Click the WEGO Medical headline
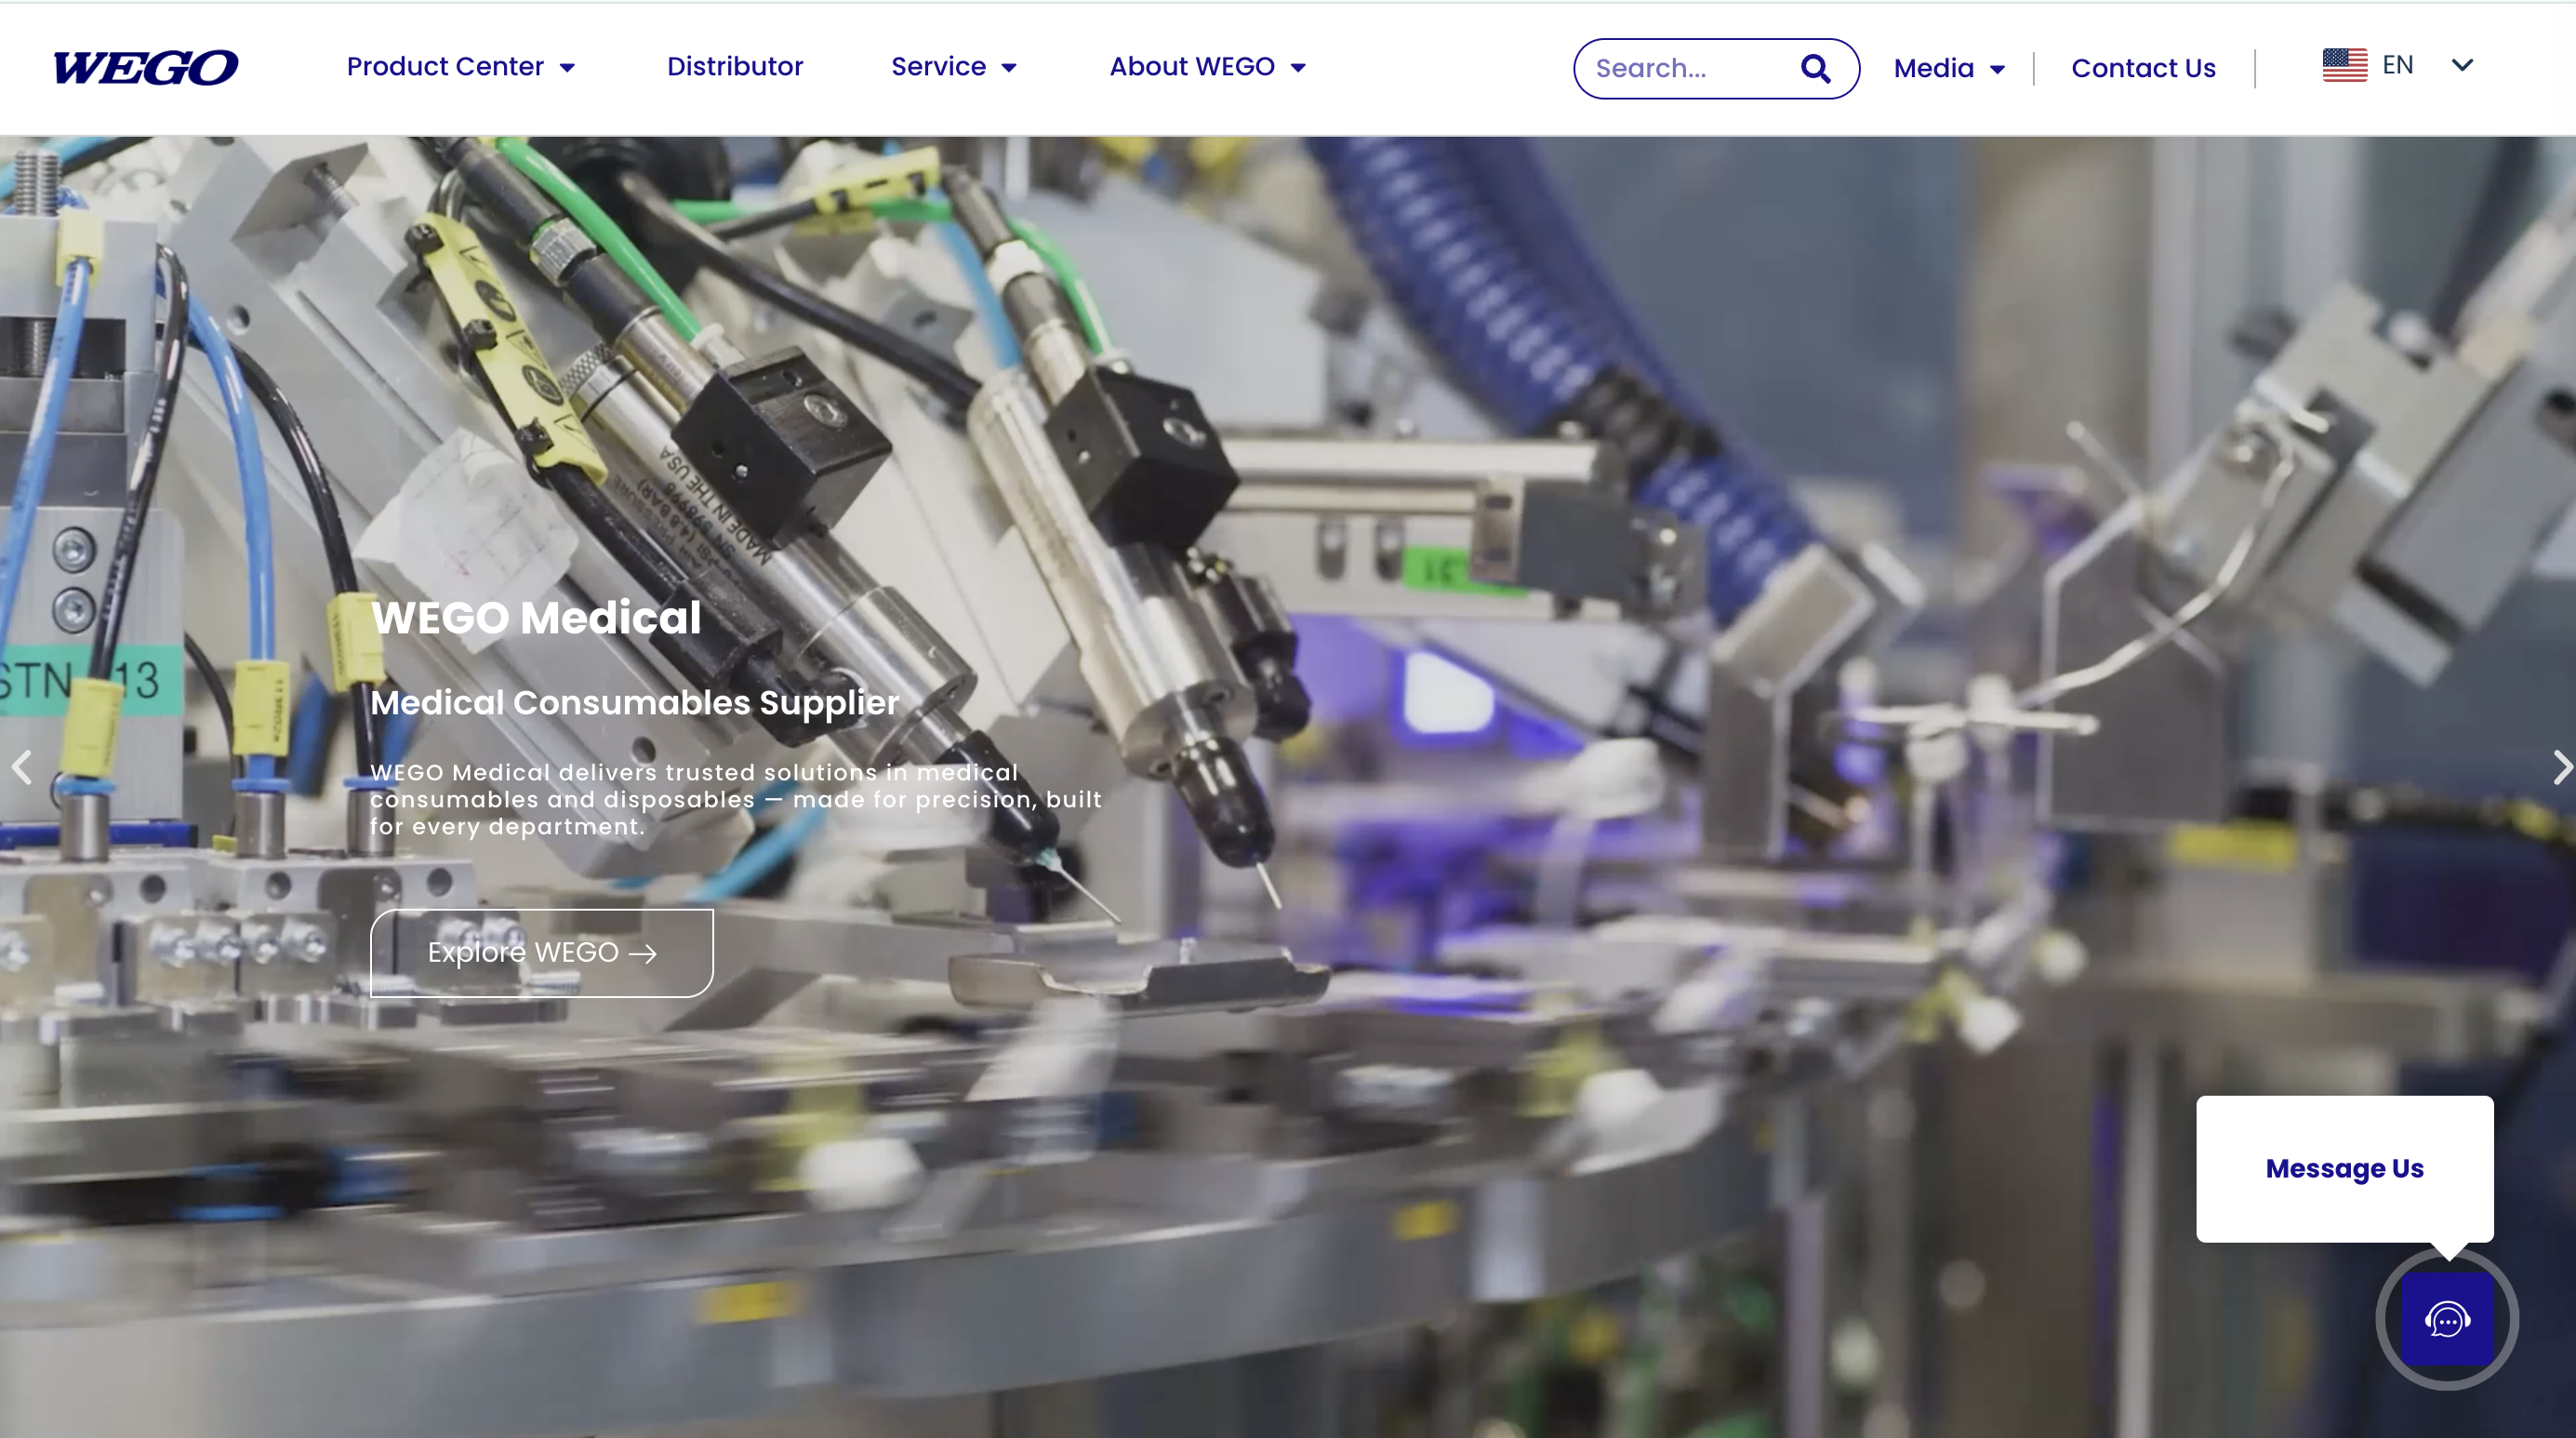Image resolution: width=2576 pixels, height=1438 pixels. 536,618
